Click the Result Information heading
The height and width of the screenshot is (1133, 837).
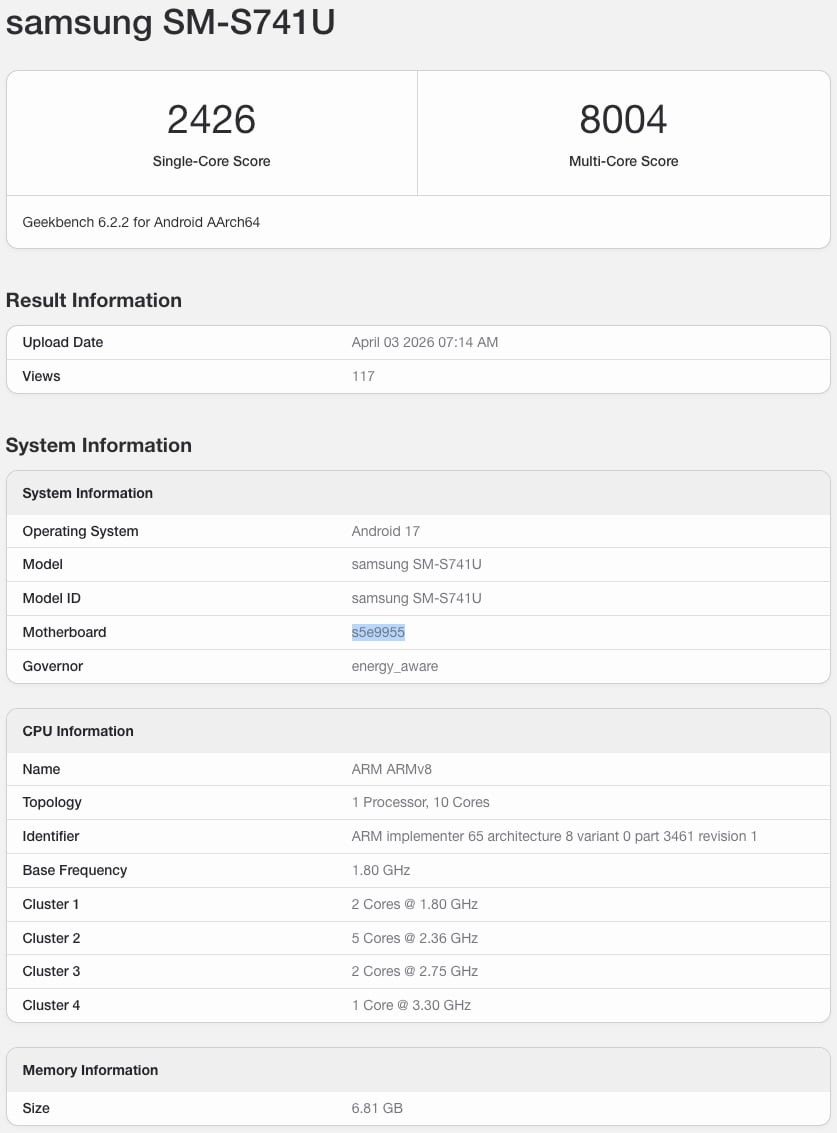(x=94, y=300)
